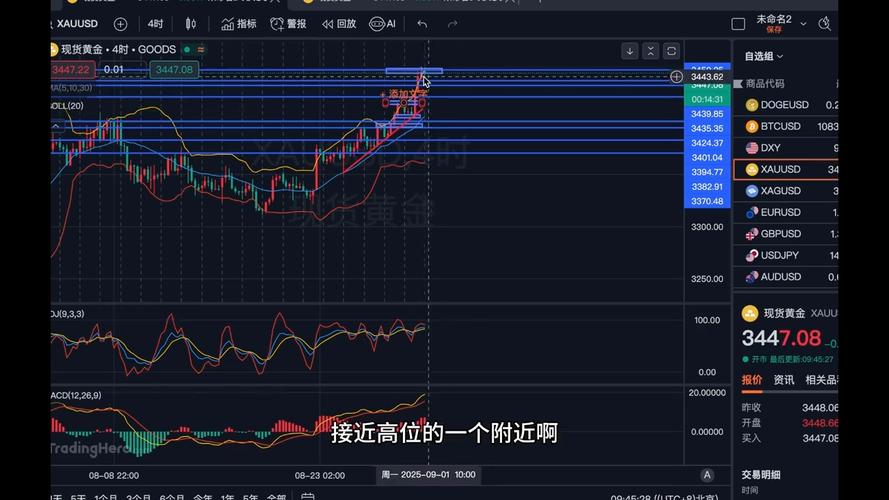
Task: Click the large 3447.08 quote price
Action: [x=781, y=338]
